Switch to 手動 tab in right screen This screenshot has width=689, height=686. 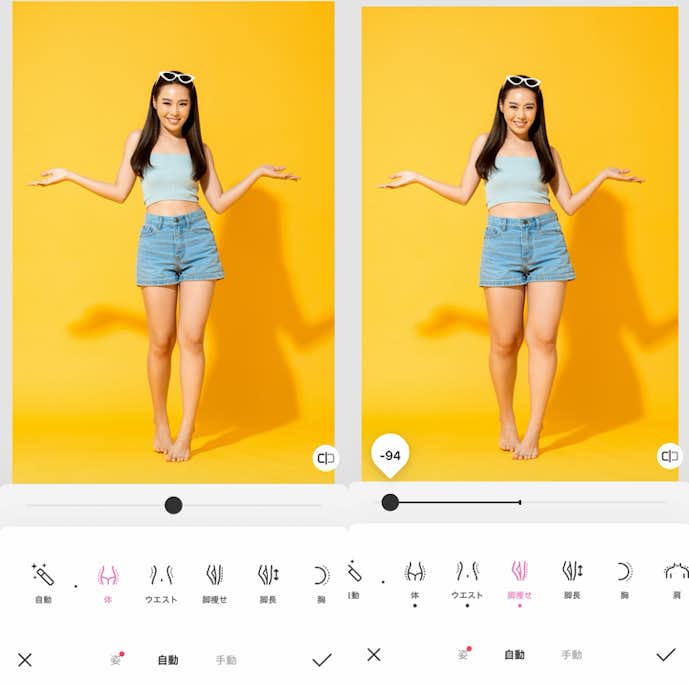pyautogui.click(x=572, y=655)
